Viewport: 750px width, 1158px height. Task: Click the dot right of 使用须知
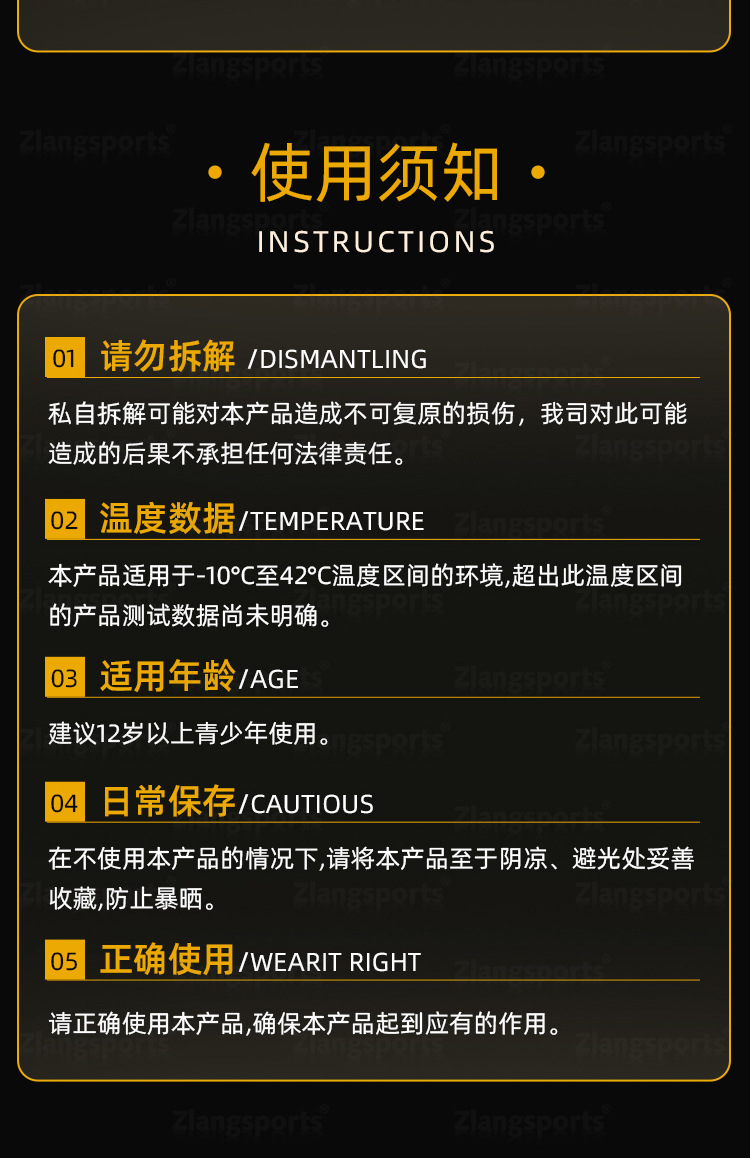538,174
